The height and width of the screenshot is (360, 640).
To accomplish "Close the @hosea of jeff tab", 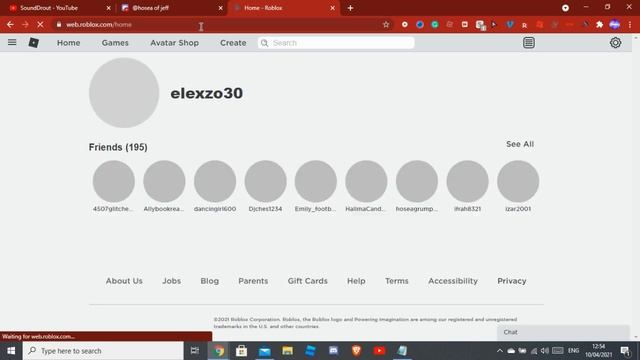I will pos(220,8).
